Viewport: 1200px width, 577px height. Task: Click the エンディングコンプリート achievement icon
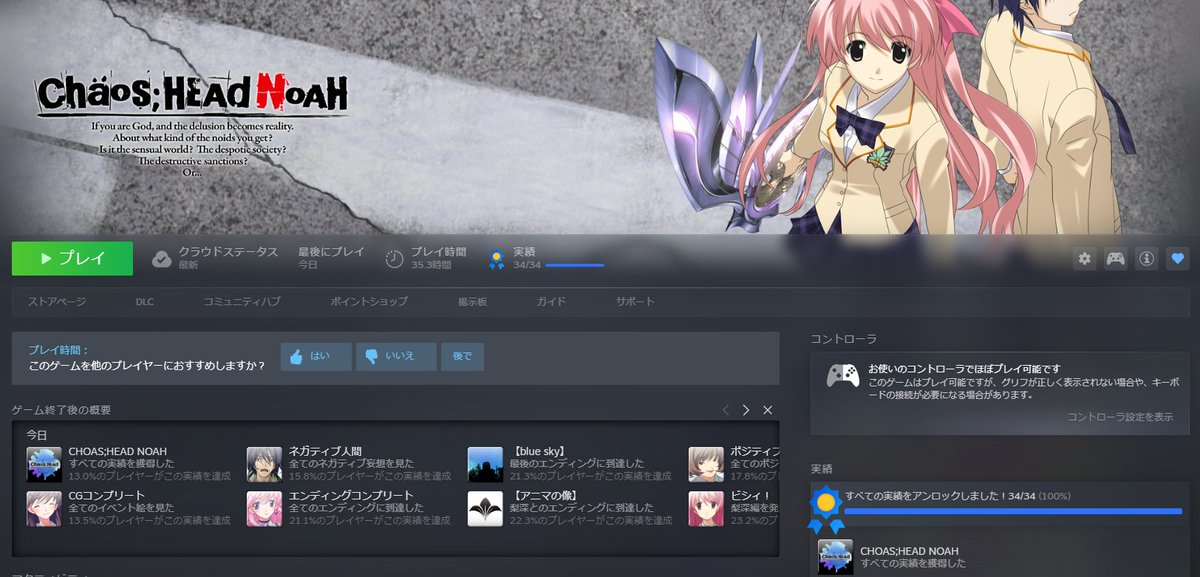pyautogui.click(x=265, y=508)
